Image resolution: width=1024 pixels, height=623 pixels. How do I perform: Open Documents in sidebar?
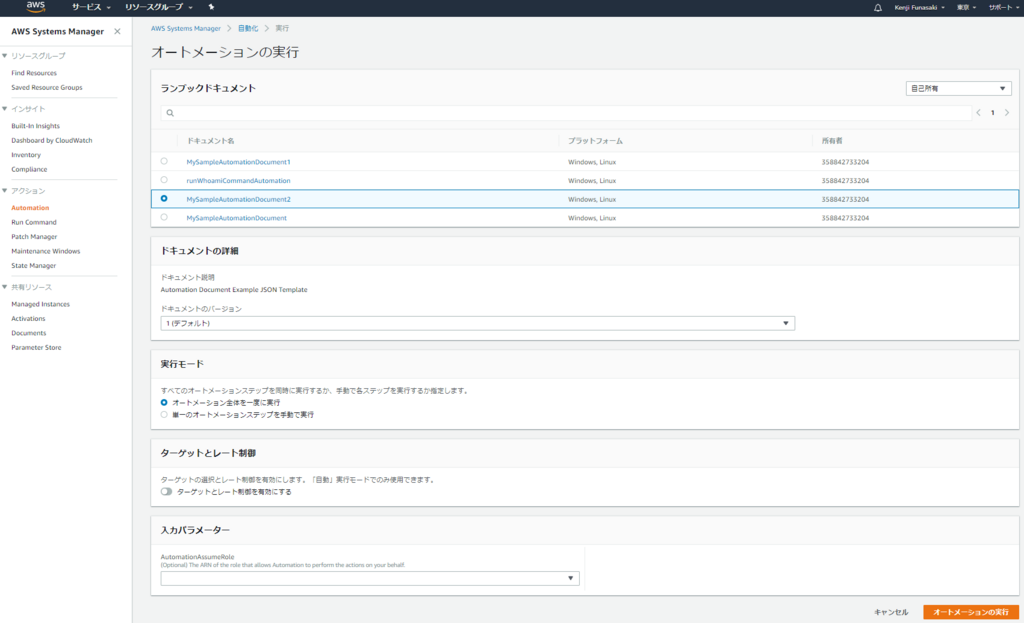pyautogui.click(x=29, y=333)
